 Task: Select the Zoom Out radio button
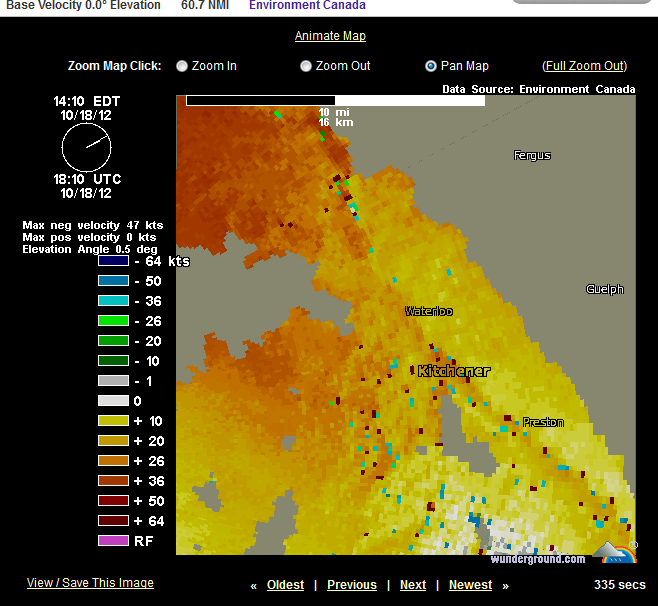click(x=306, y=66)
